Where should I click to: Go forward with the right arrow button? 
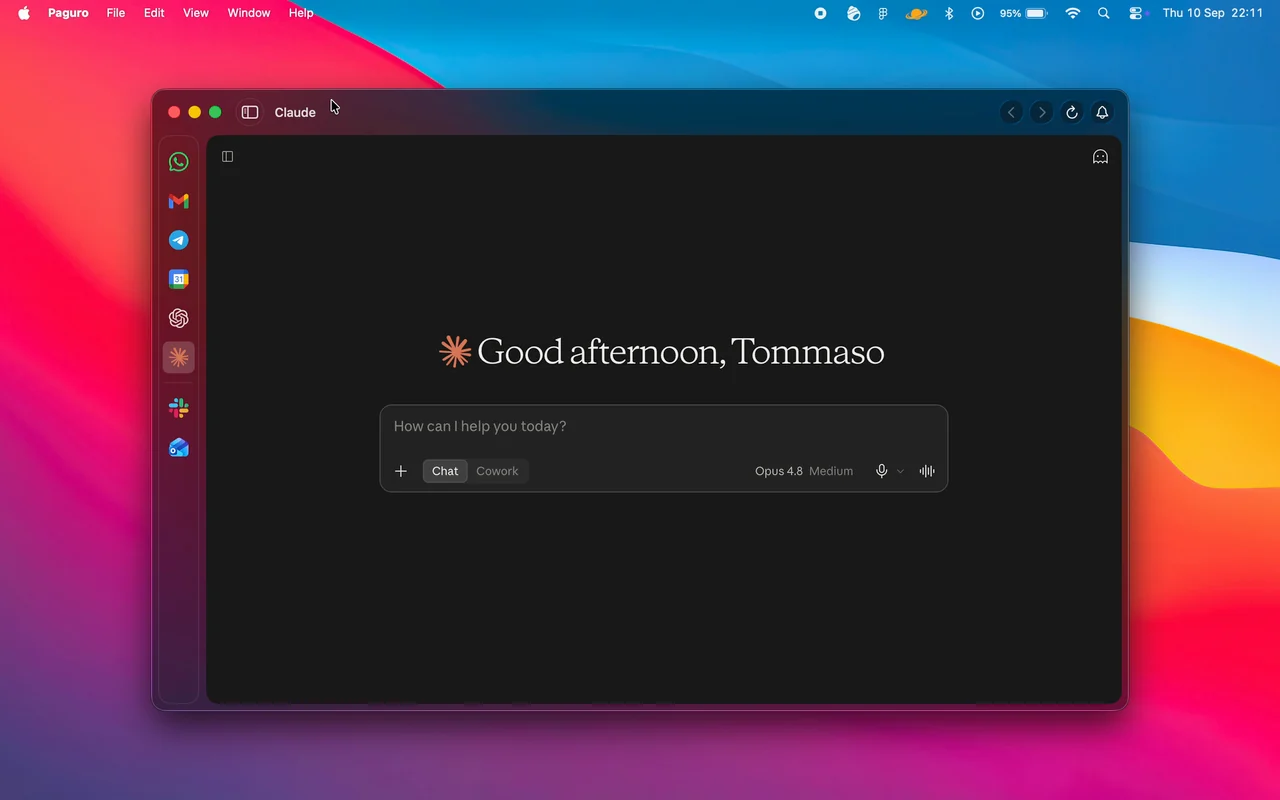pyautogui.click(x=1042, y=112)
